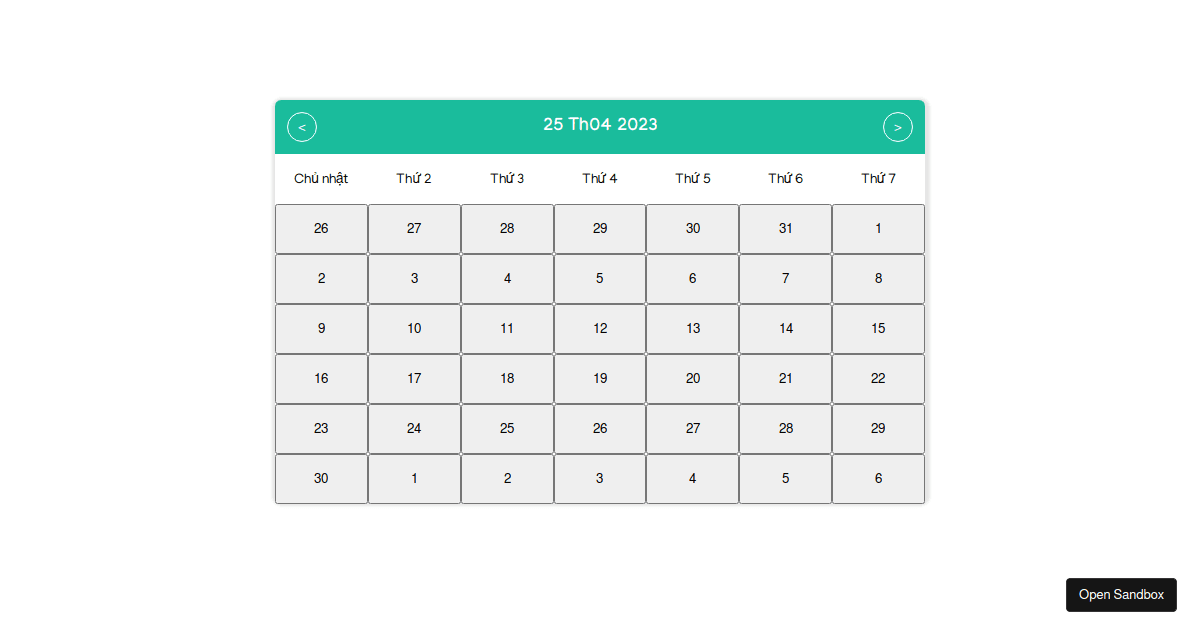Select date 28 in the fifth row
Viewport: 1200px width, 630px height.
(x=785, y=428)
